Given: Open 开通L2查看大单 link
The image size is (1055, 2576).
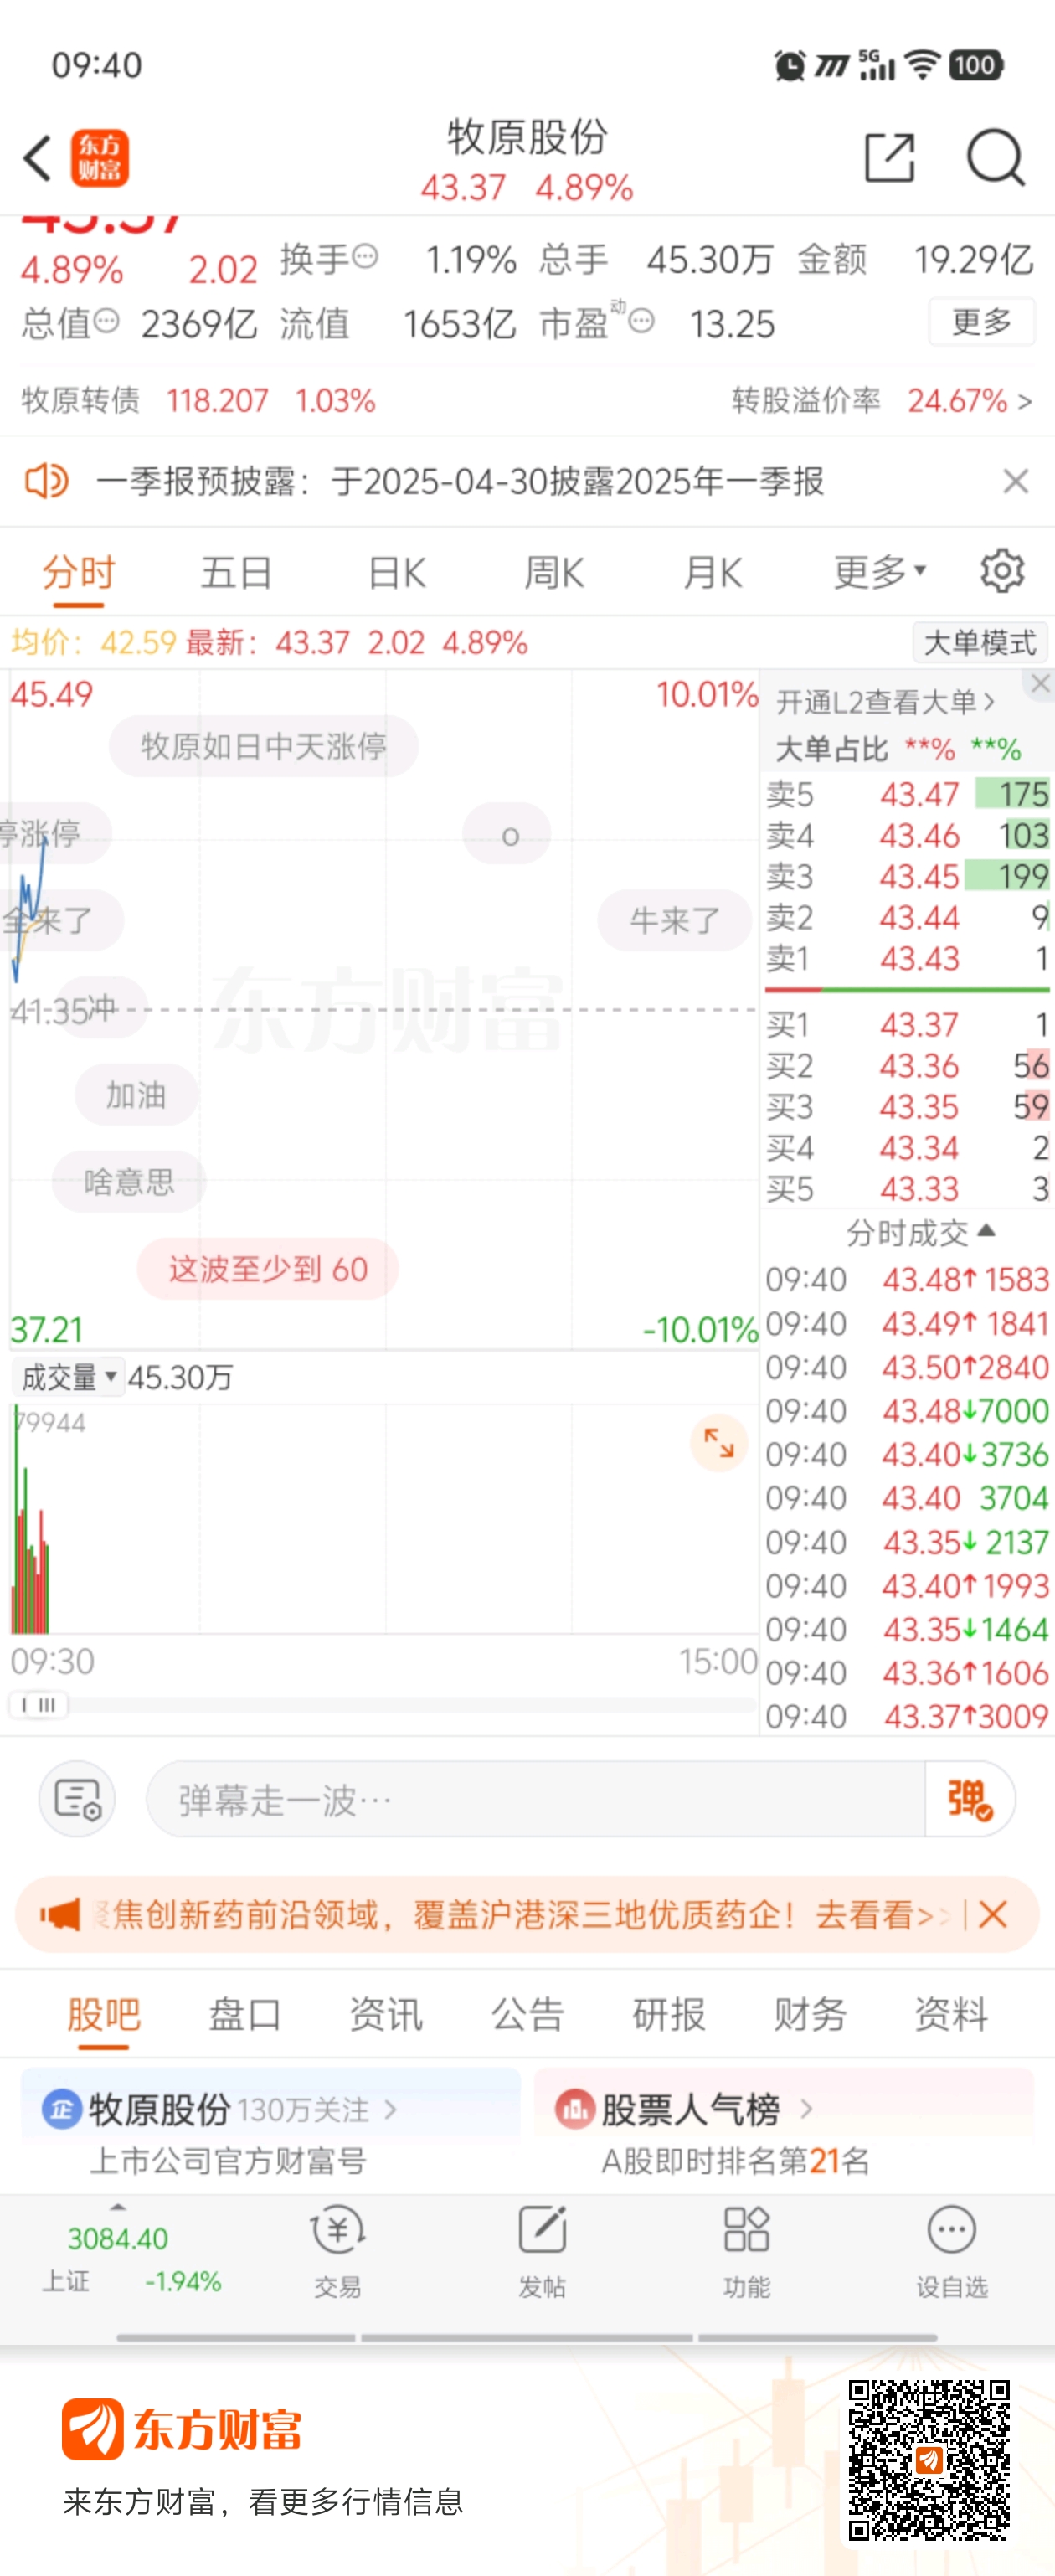Looking at the screenshot, I should [885, 702].
